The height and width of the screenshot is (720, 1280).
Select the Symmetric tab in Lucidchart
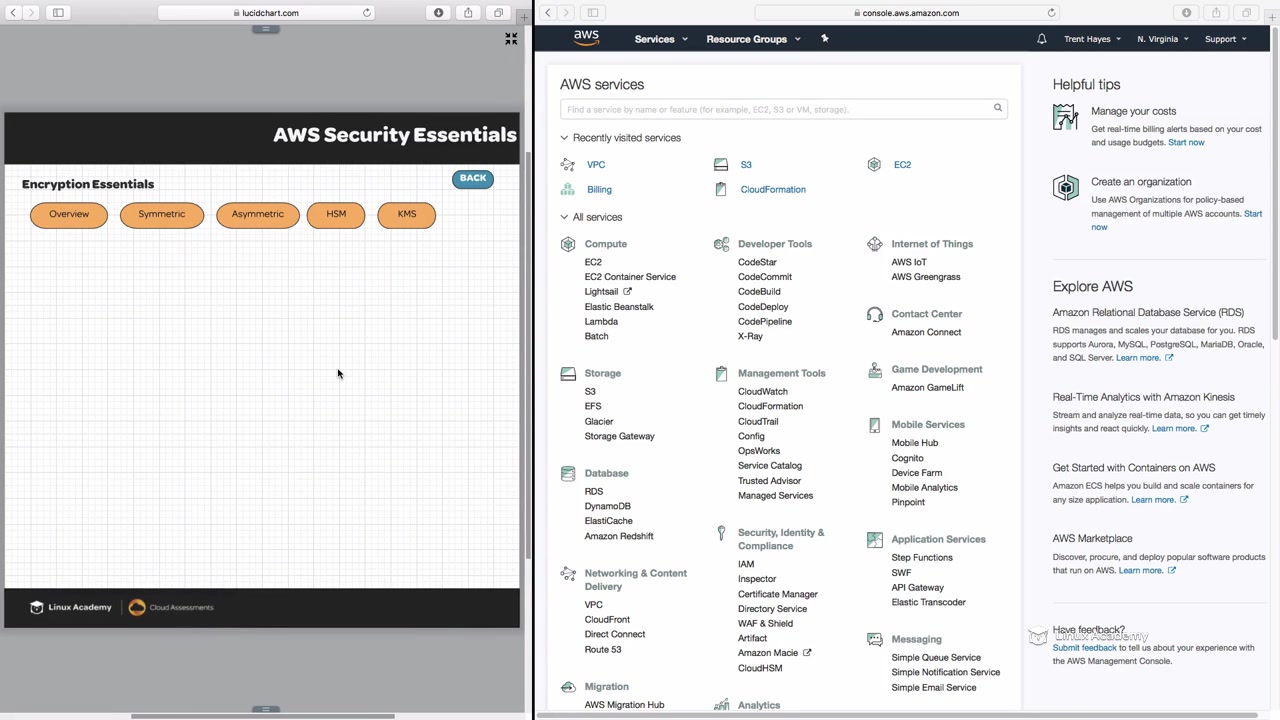click(162, 215)
